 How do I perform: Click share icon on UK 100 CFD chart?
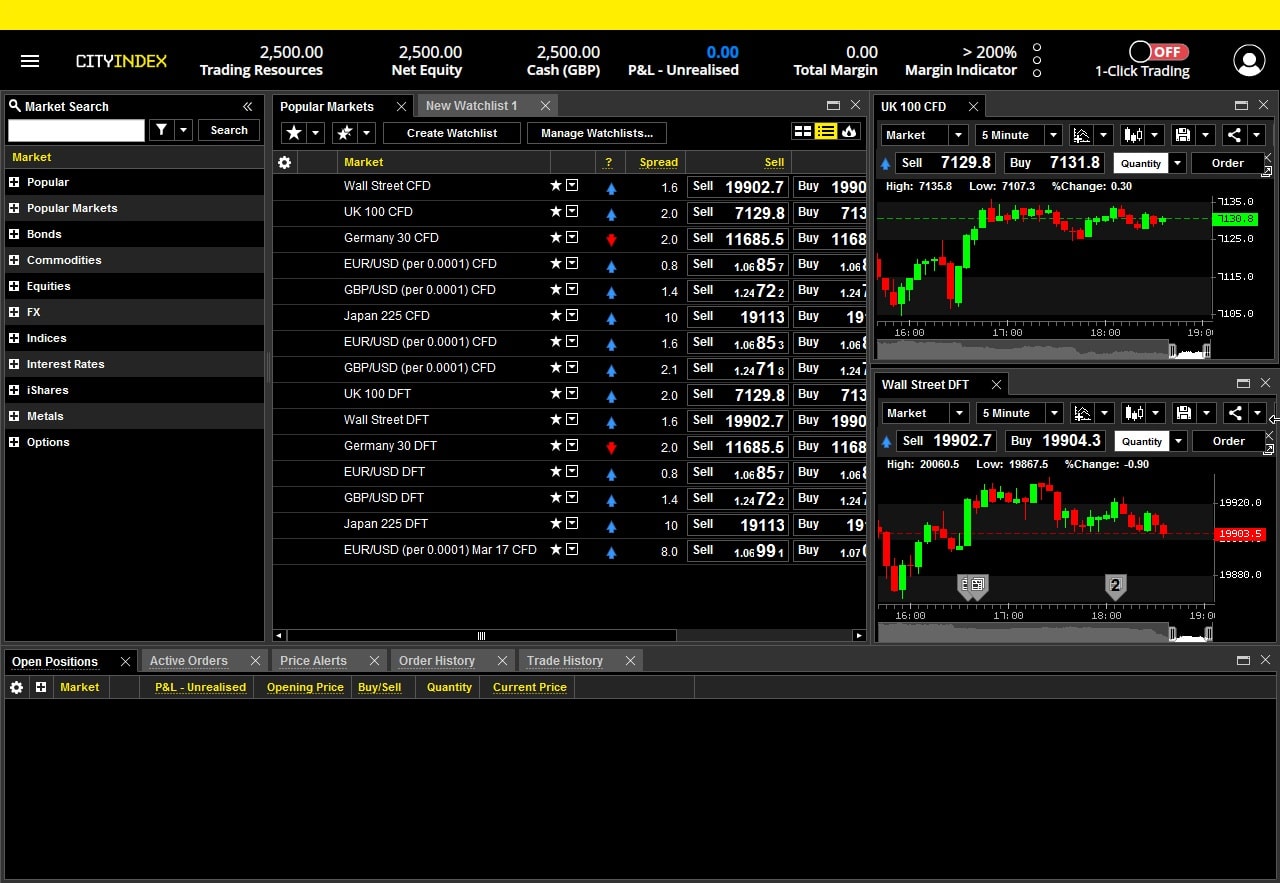[1234, 135]
